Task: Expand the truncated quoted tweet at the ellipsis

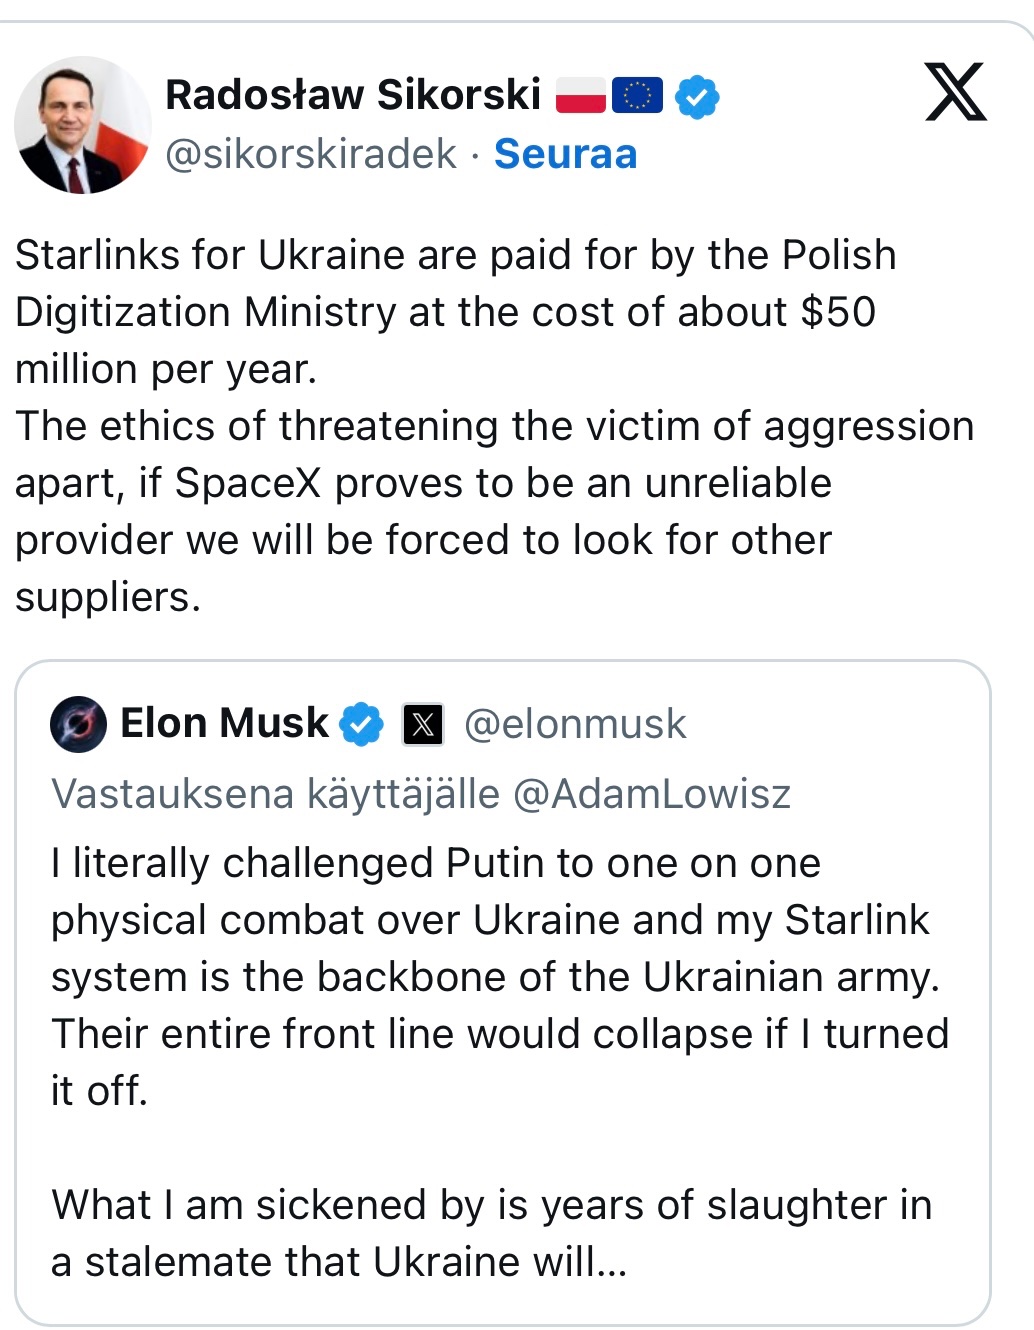Action: (x=610, y=1263)
